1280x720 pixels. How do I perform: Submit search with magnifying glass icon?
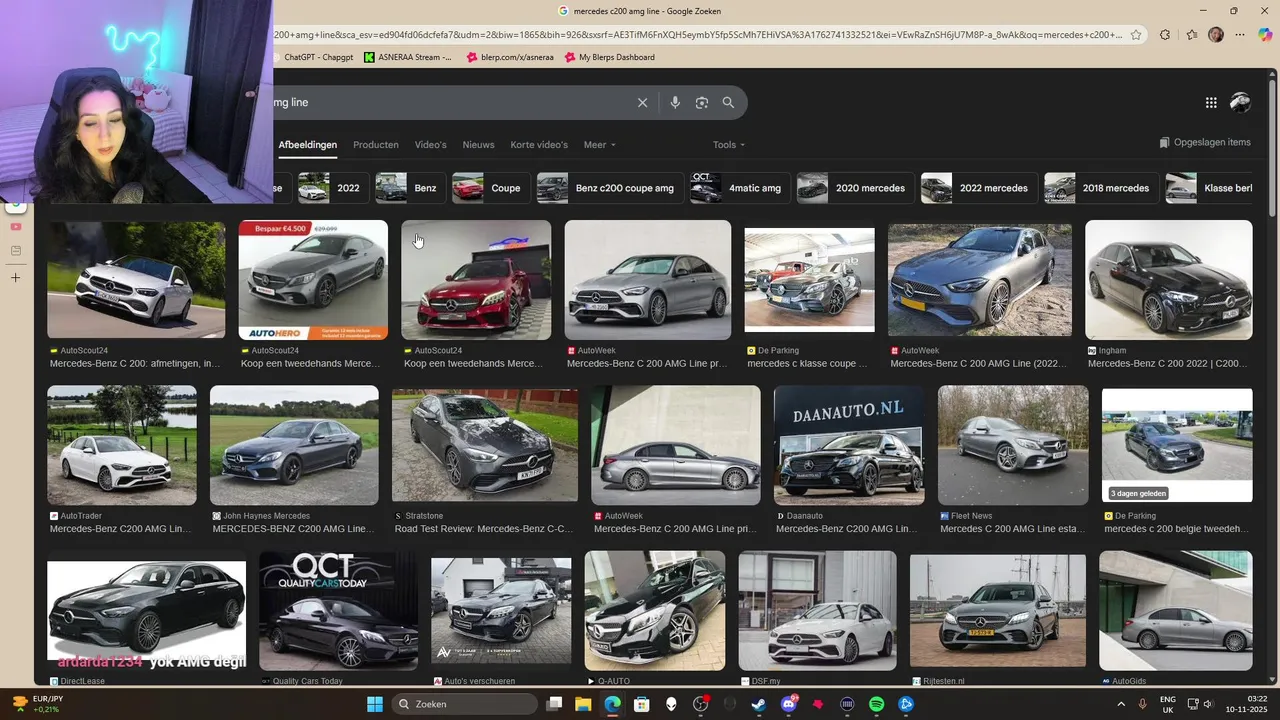pyautogui.click(x=728, y=102)
